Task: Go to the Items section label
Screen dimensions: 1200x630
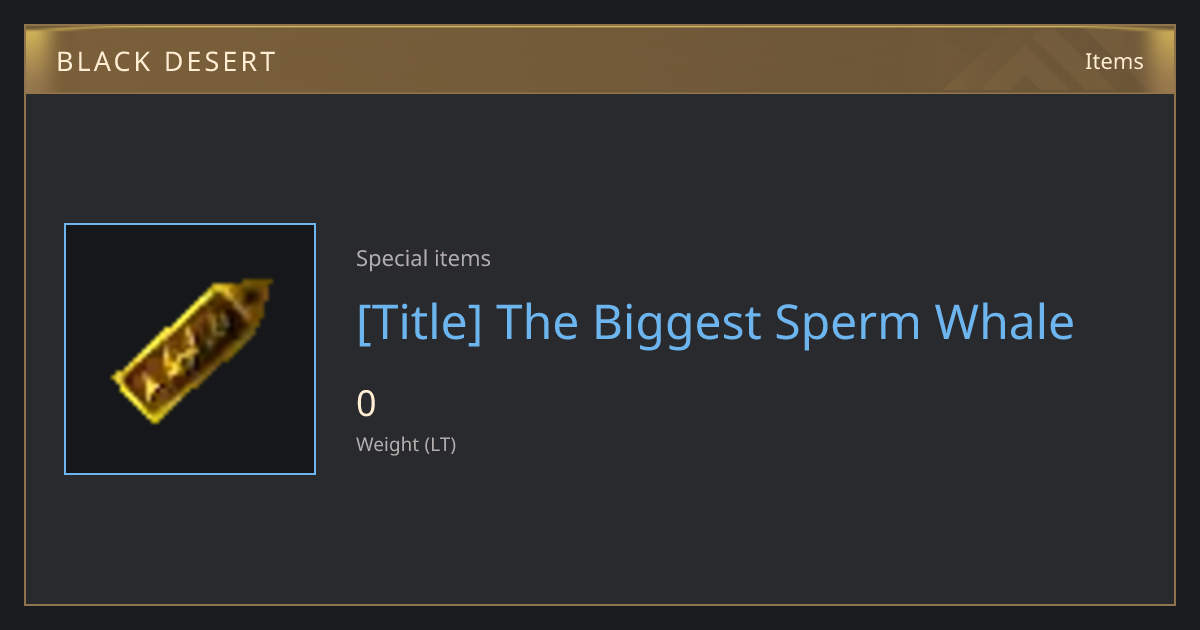Action: [1114, 61]
